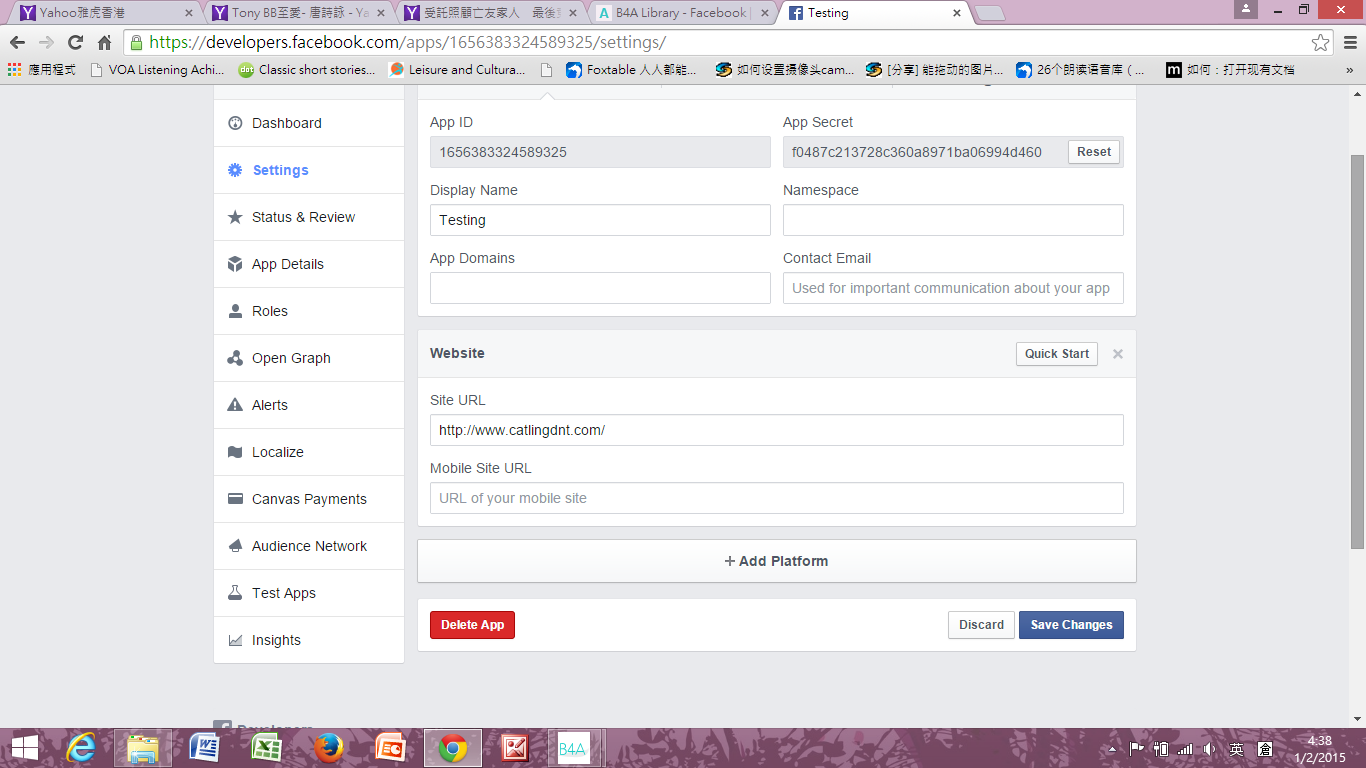Viewport: 1366px width, 768px height.
Task: Click the browser Forward arrow
Action: (46, 42)
